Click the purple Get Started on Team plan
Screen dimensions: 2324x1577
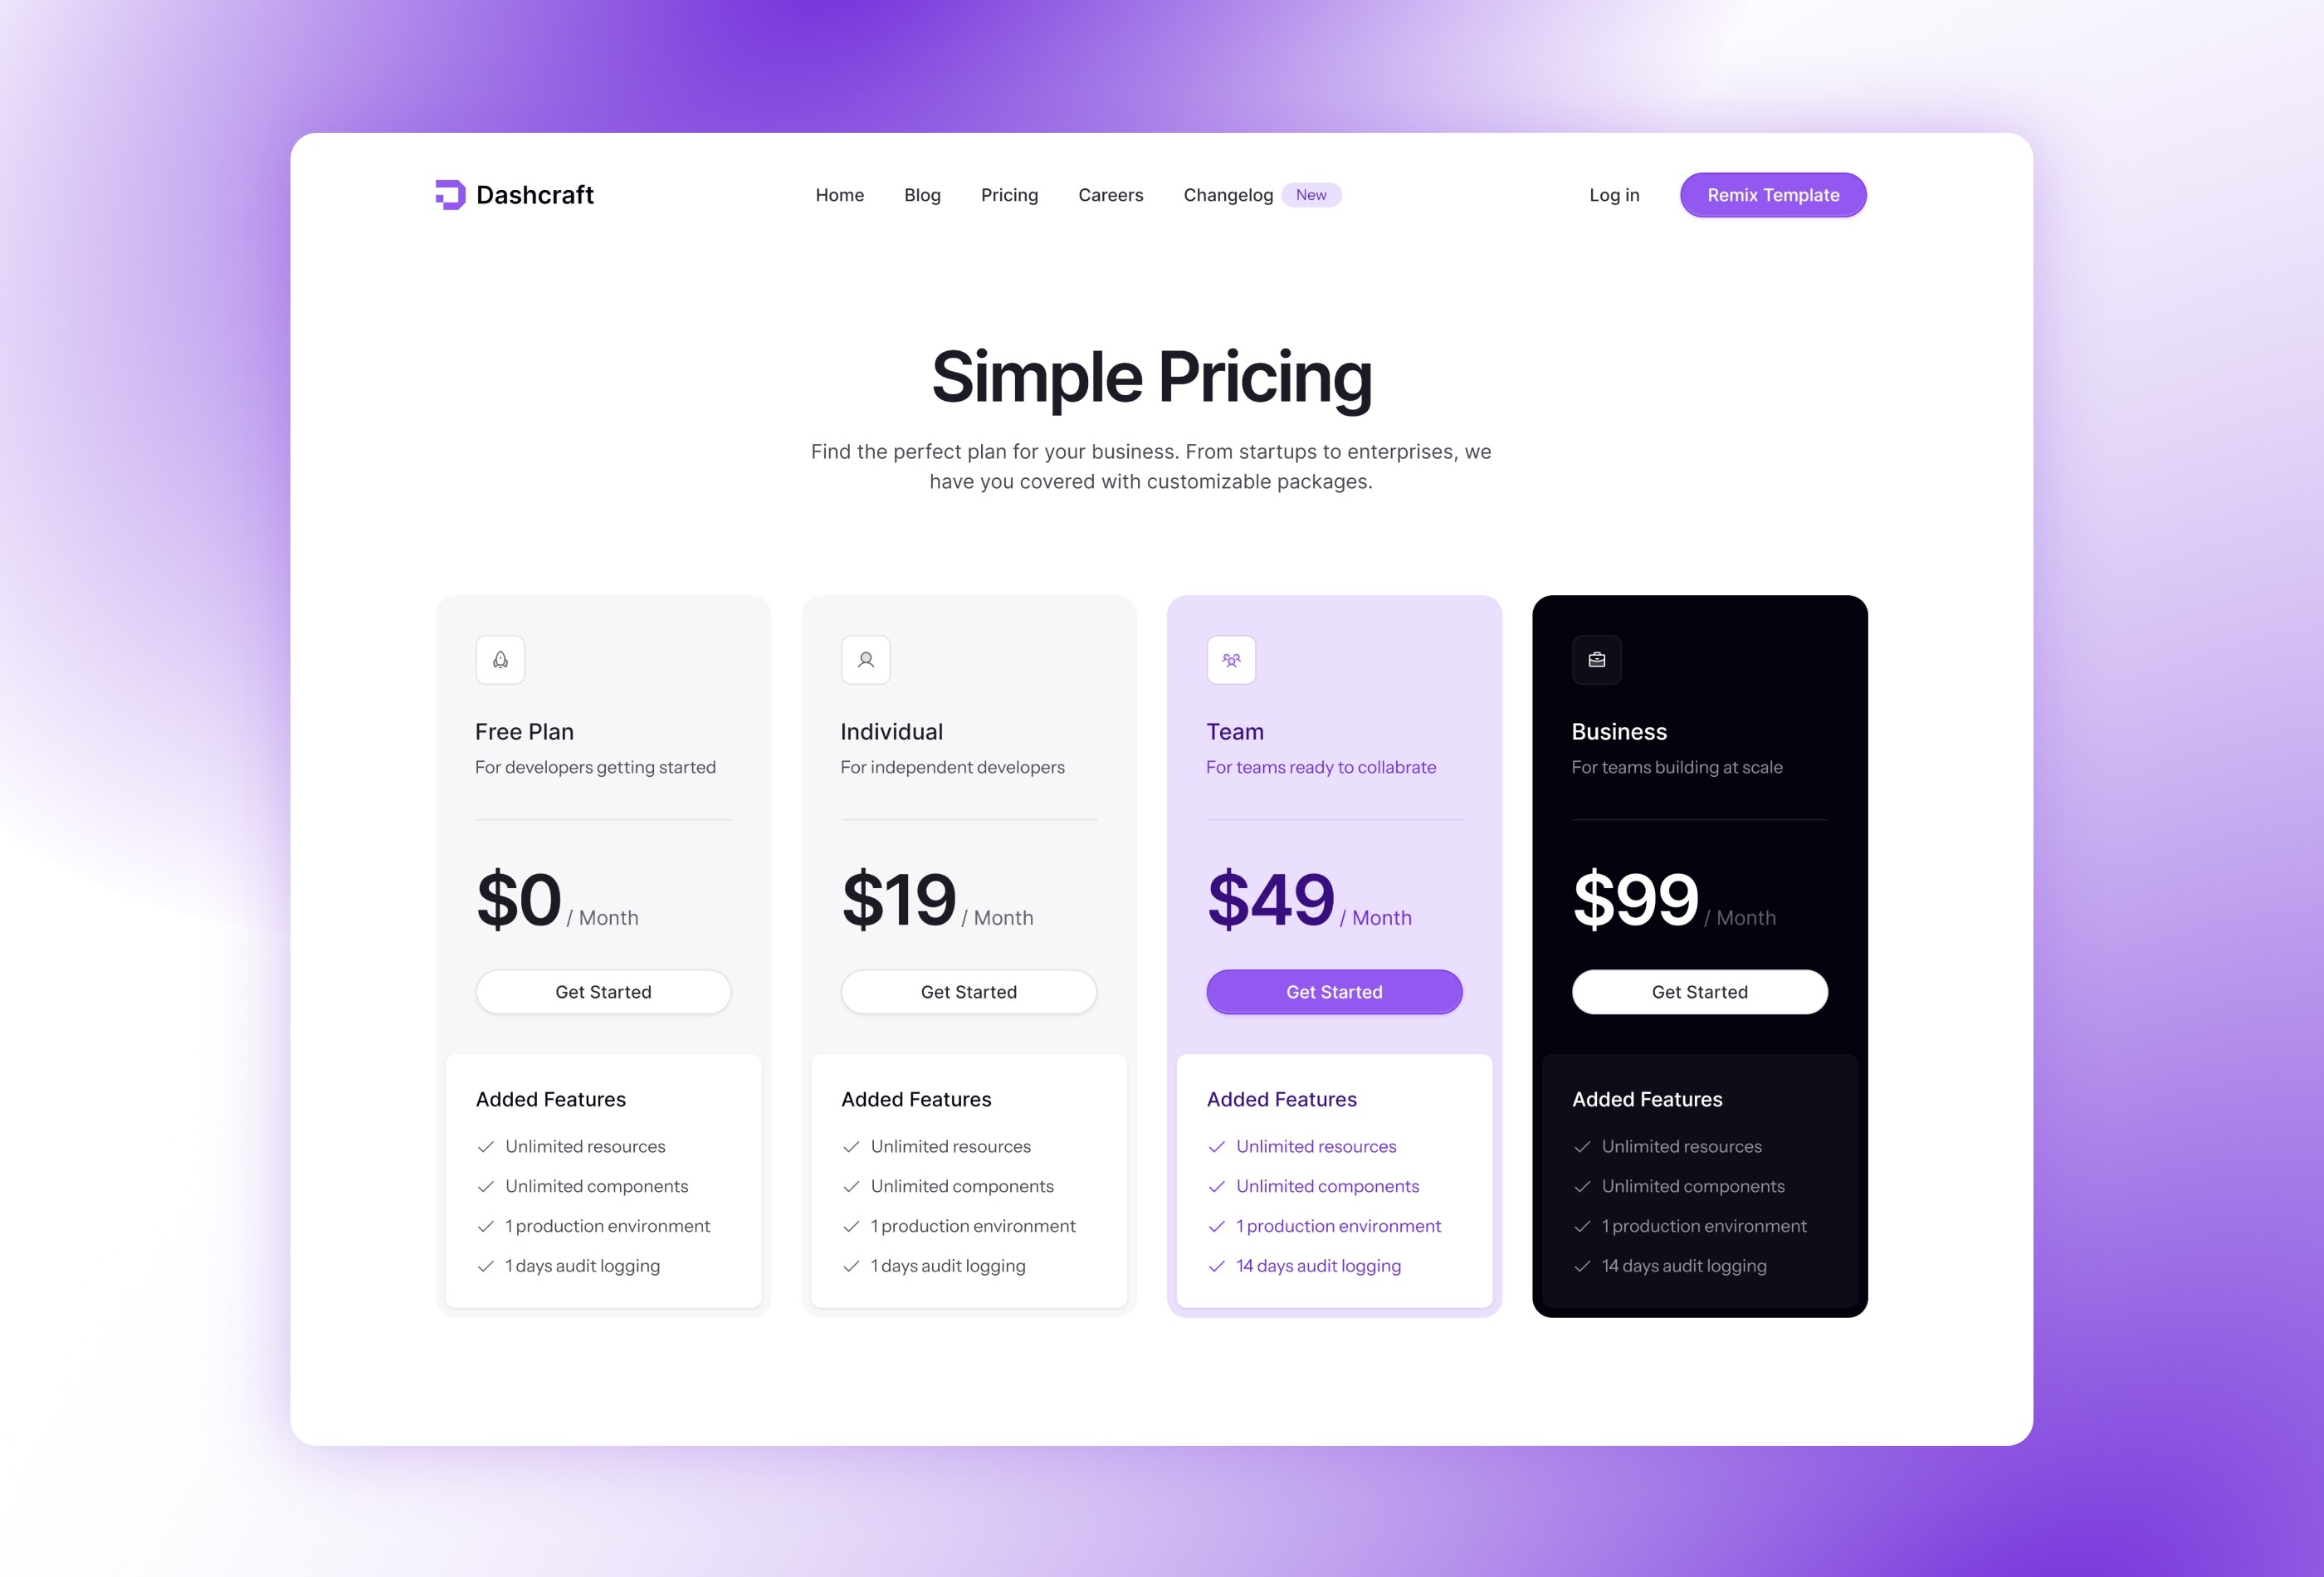(1334, 991)
